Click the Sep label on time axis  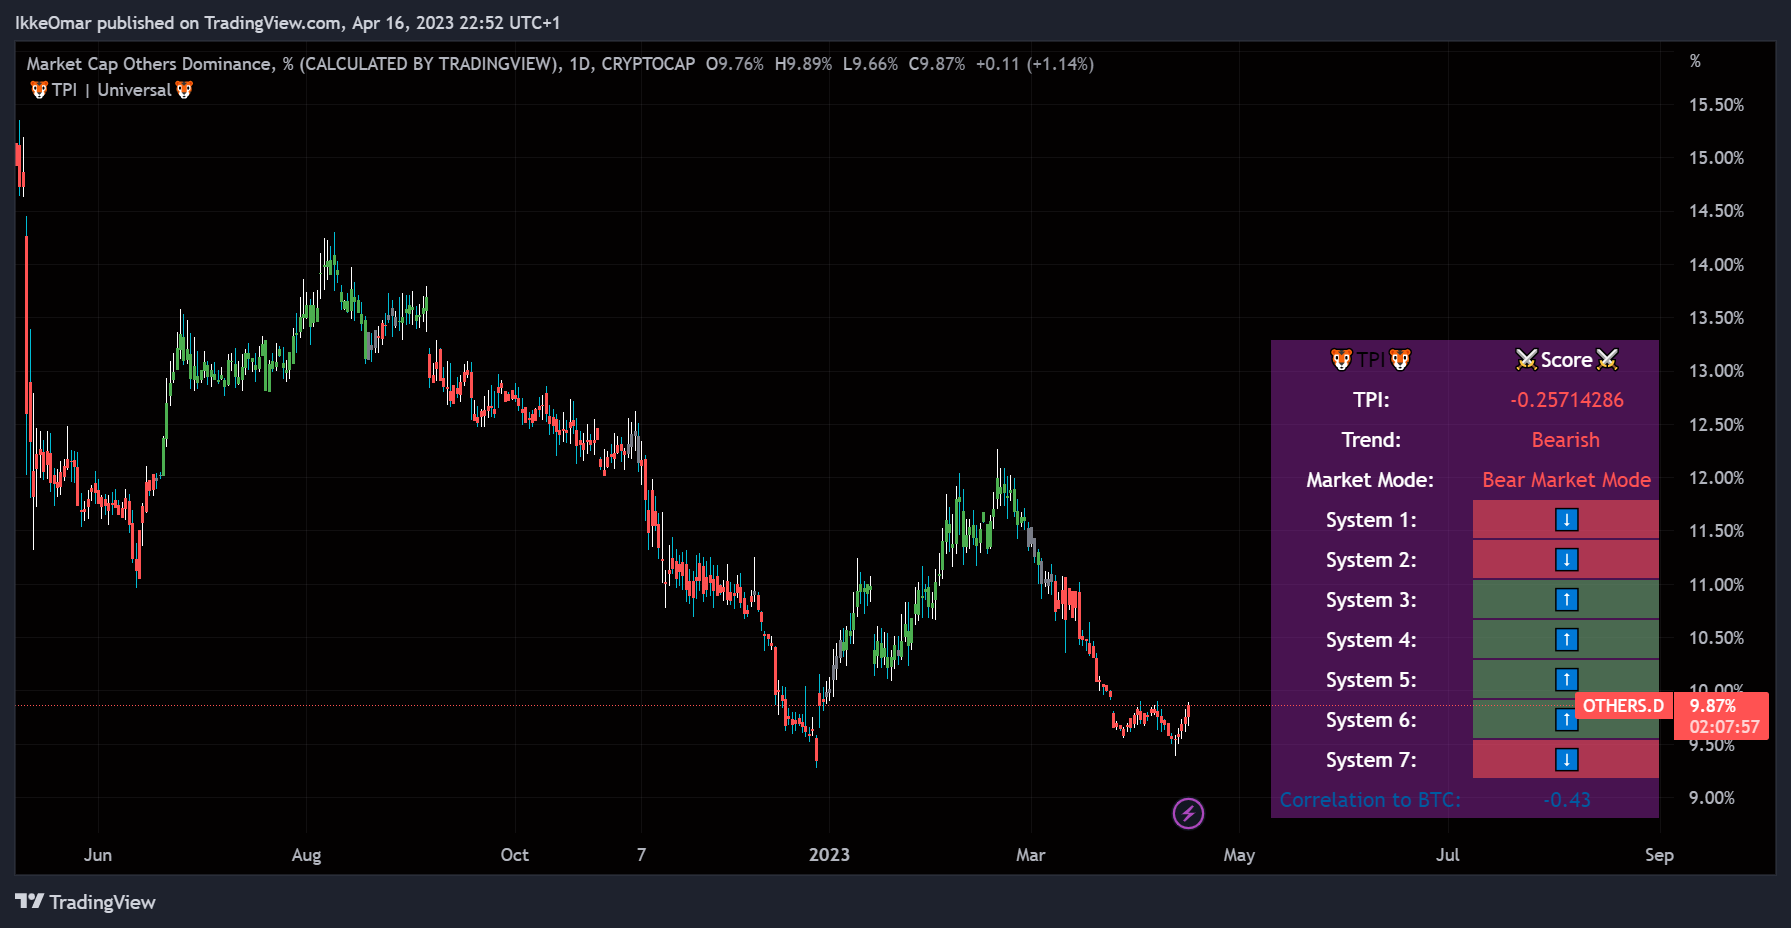1659,855
